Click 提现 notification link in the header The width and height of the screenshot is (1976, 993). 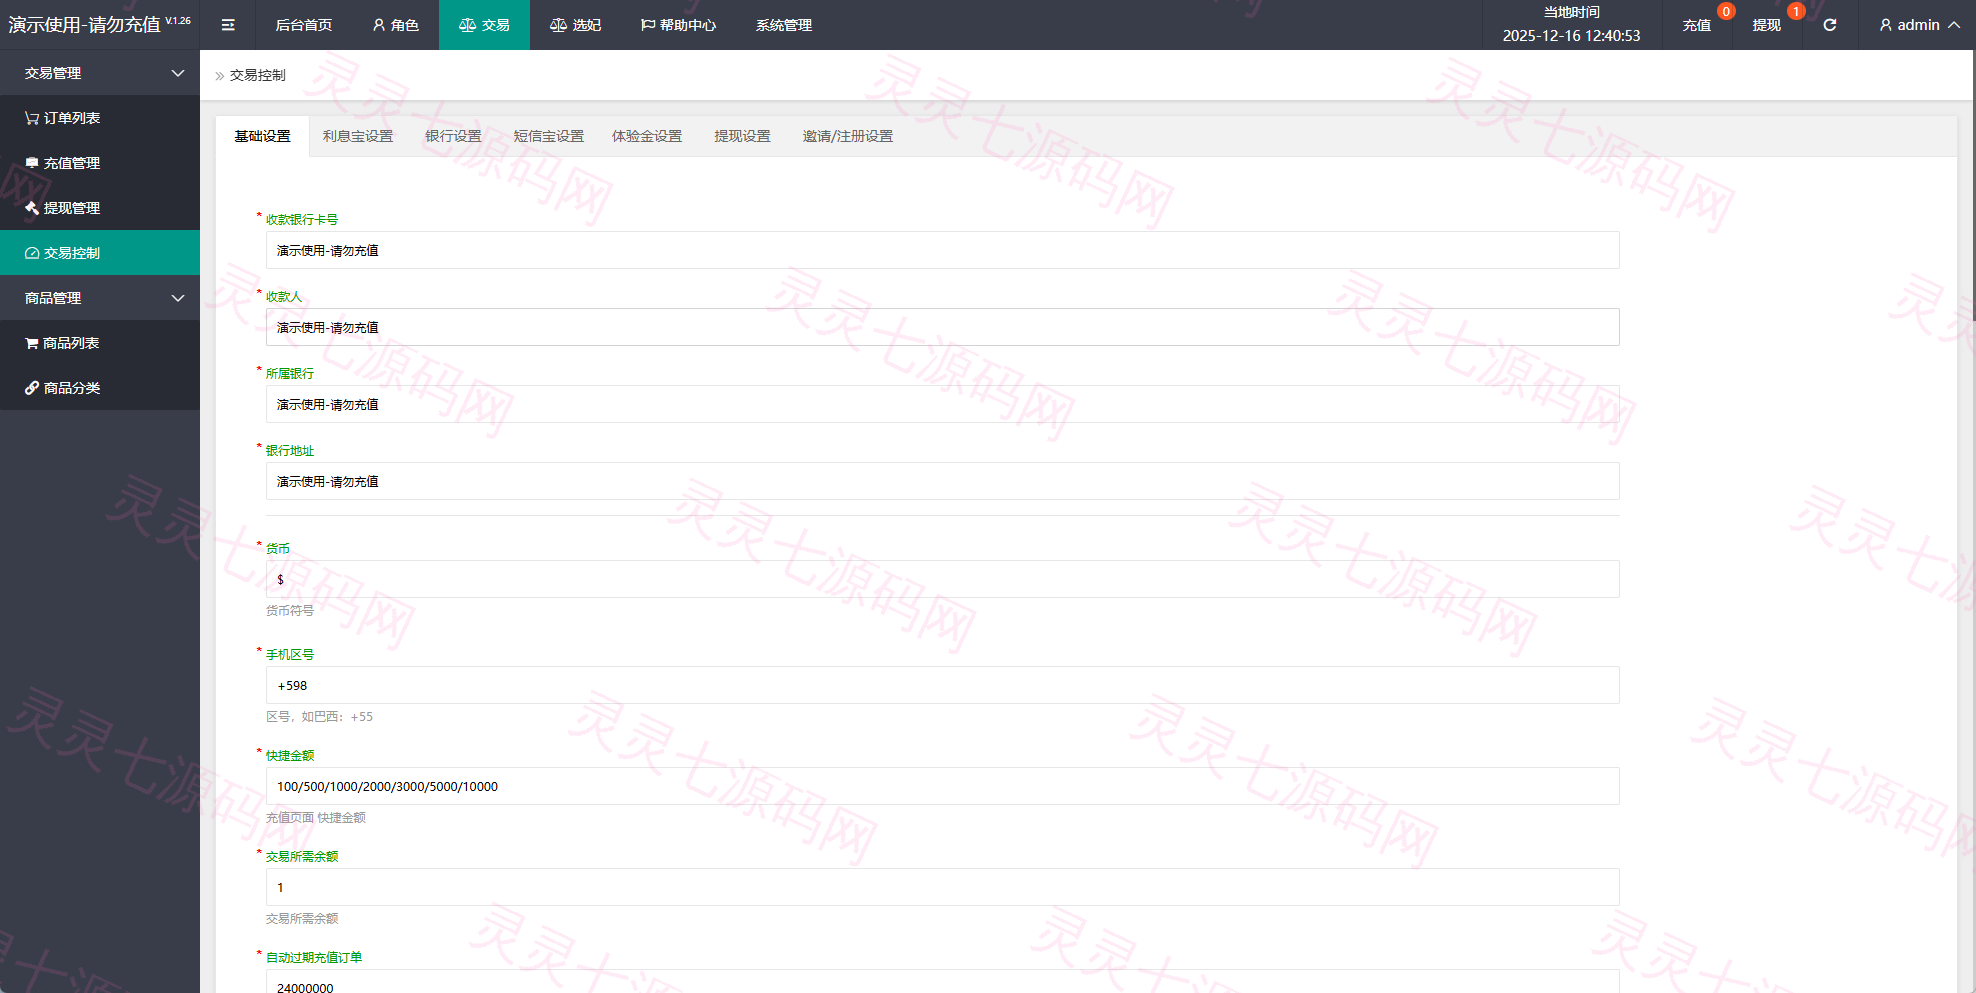click(x=1767, y=25)
